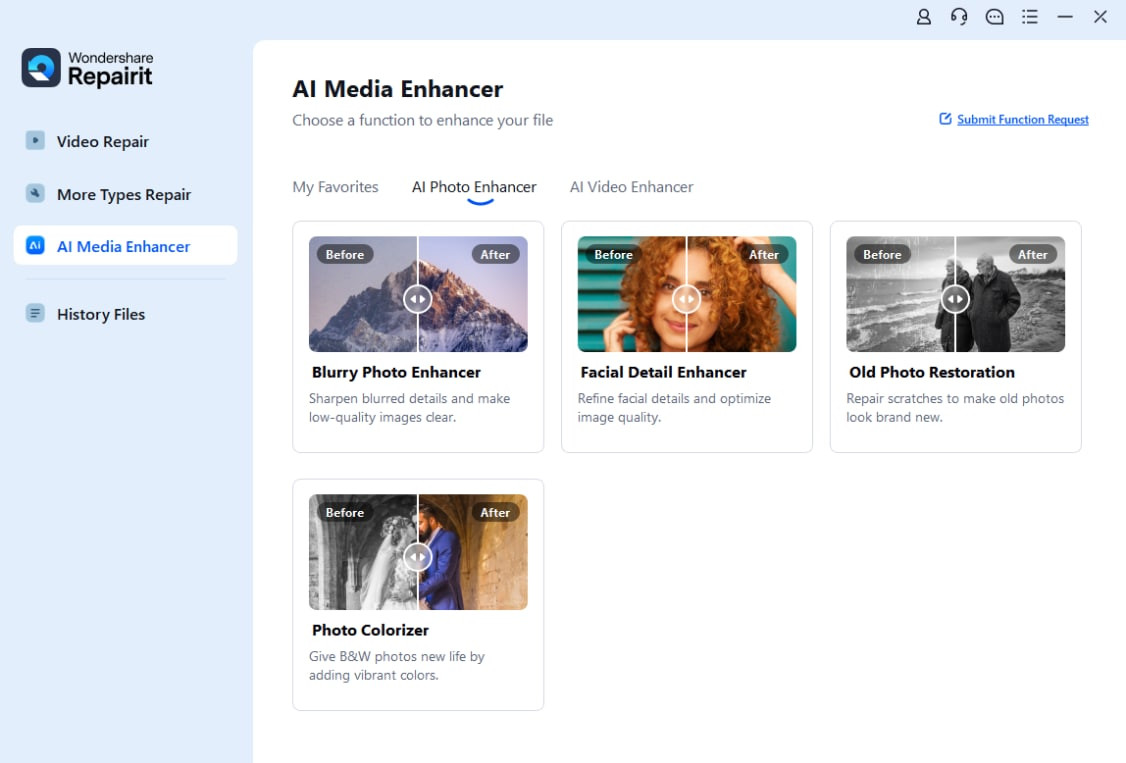Close the Repairit window
The image size is (1126, 763).
click(1100, 17)
